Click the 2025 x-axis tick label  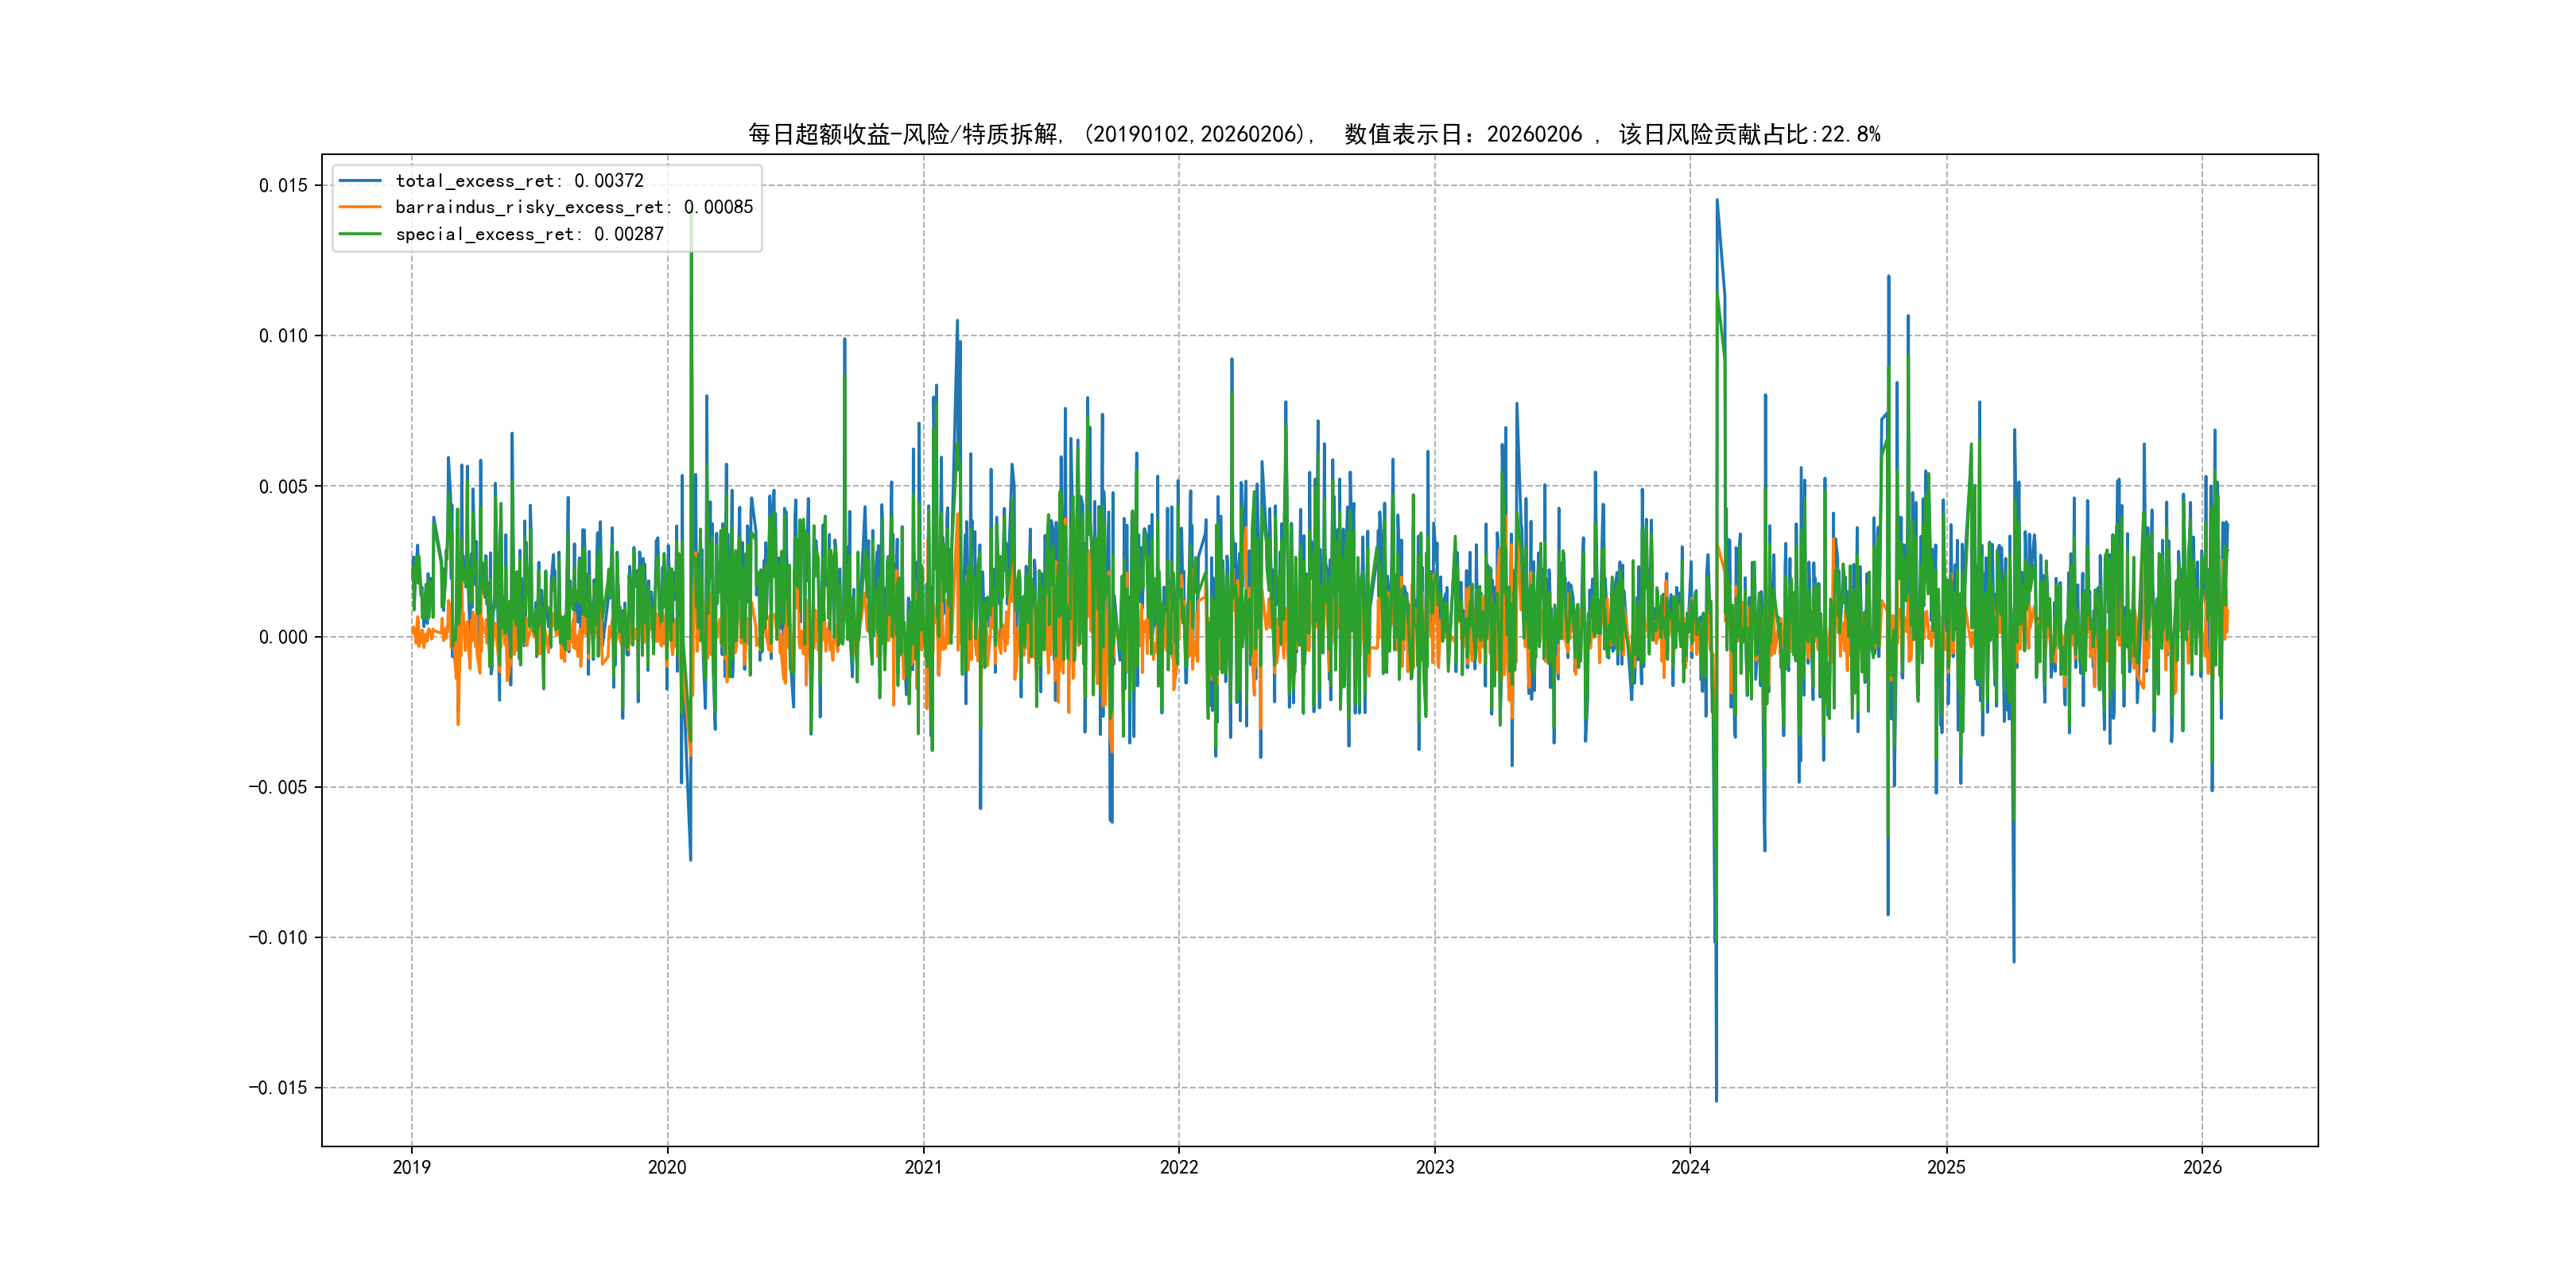(x=1946, y=1167)
